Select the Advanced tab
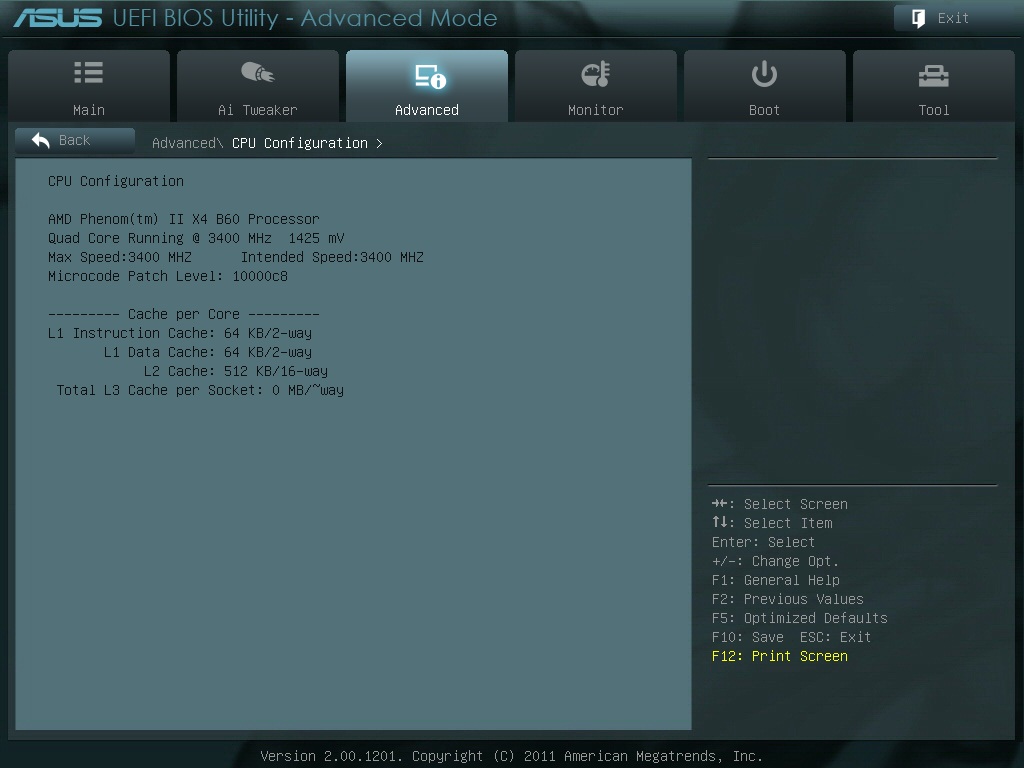Screen dimensions: 1024x768 tap(427, 86)
